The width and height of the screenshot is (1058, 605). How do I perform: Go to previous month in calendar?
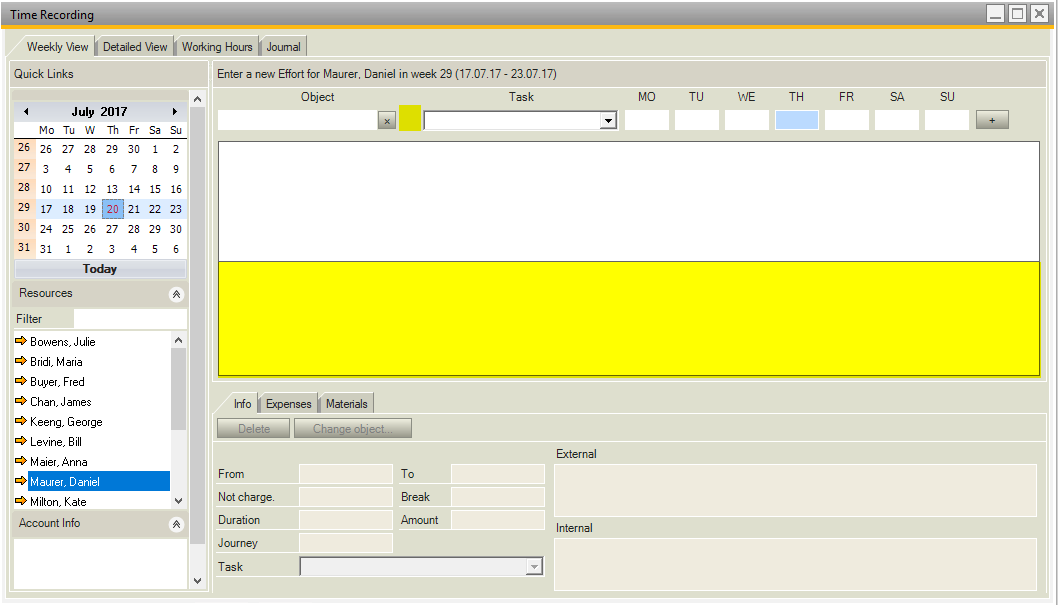click(x=26, y=111)
